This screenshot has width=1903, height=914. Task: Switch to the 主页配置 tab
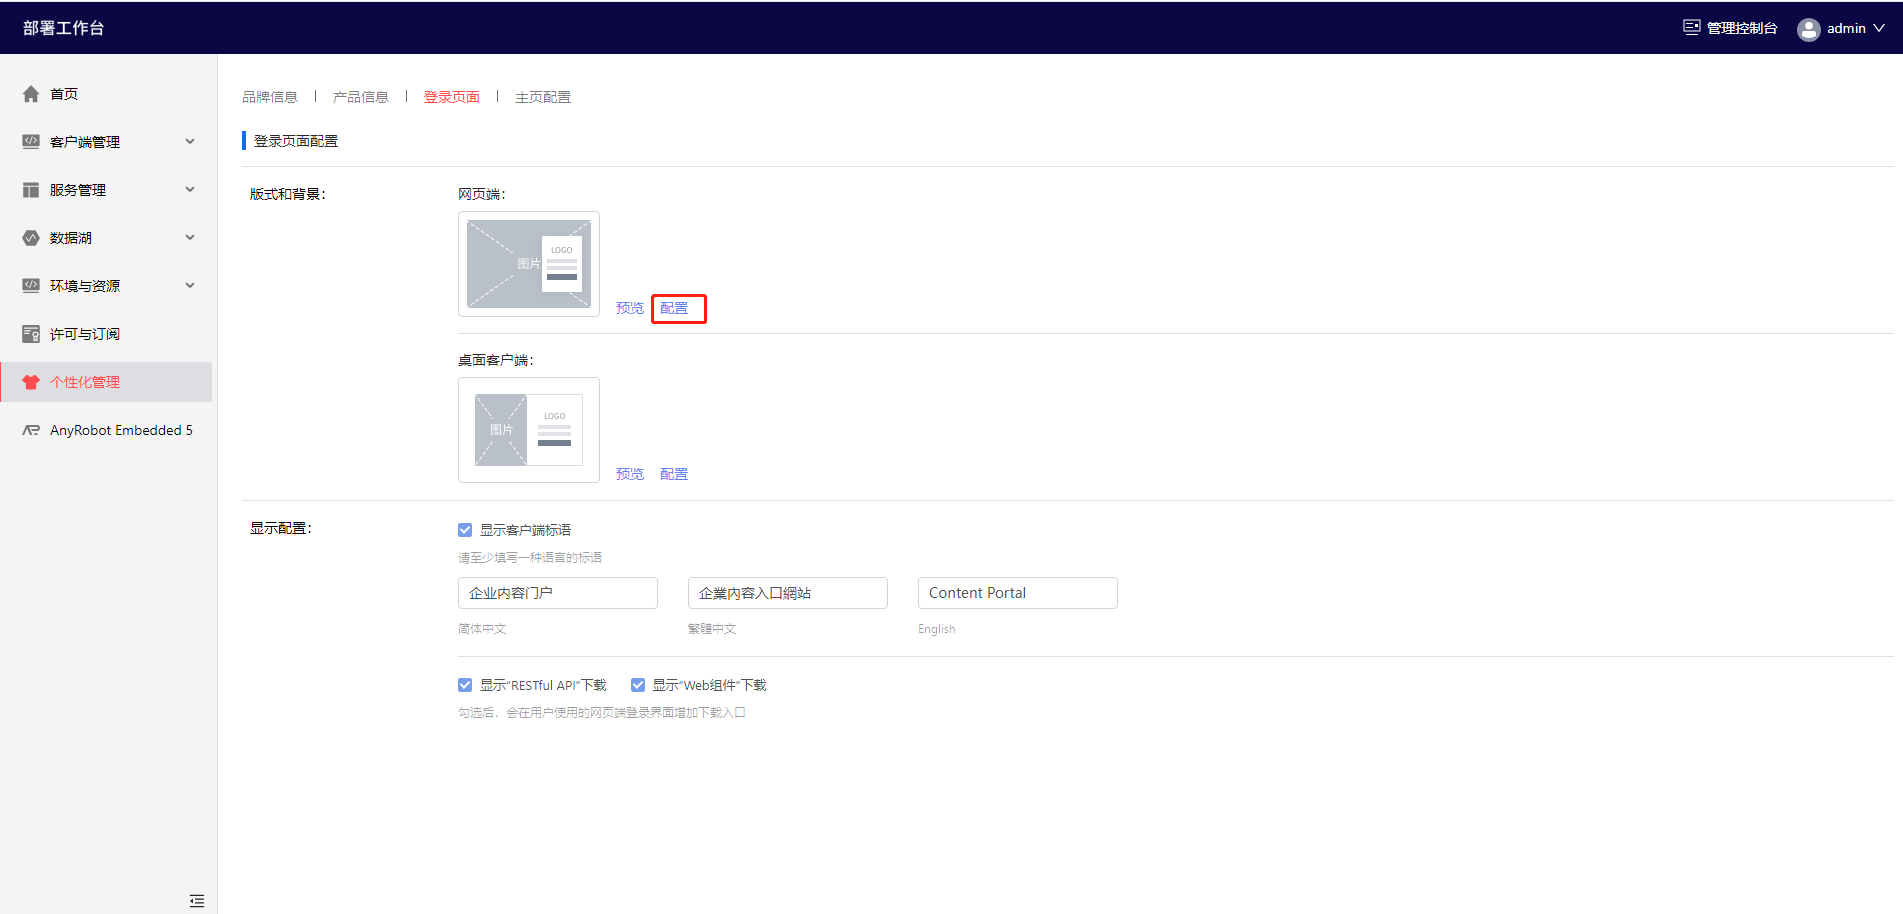point(543,97)
